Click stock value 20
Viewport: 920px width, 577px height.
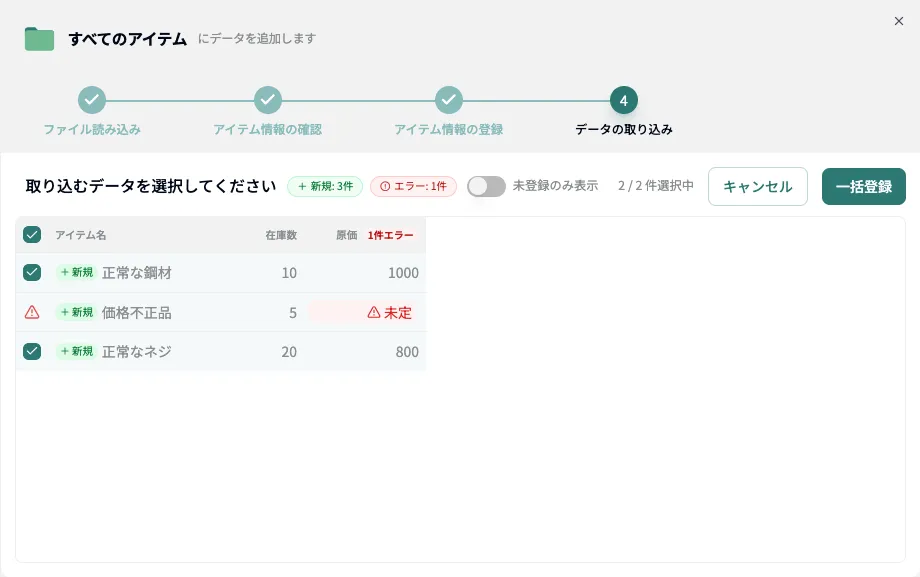tap(289, 352)
